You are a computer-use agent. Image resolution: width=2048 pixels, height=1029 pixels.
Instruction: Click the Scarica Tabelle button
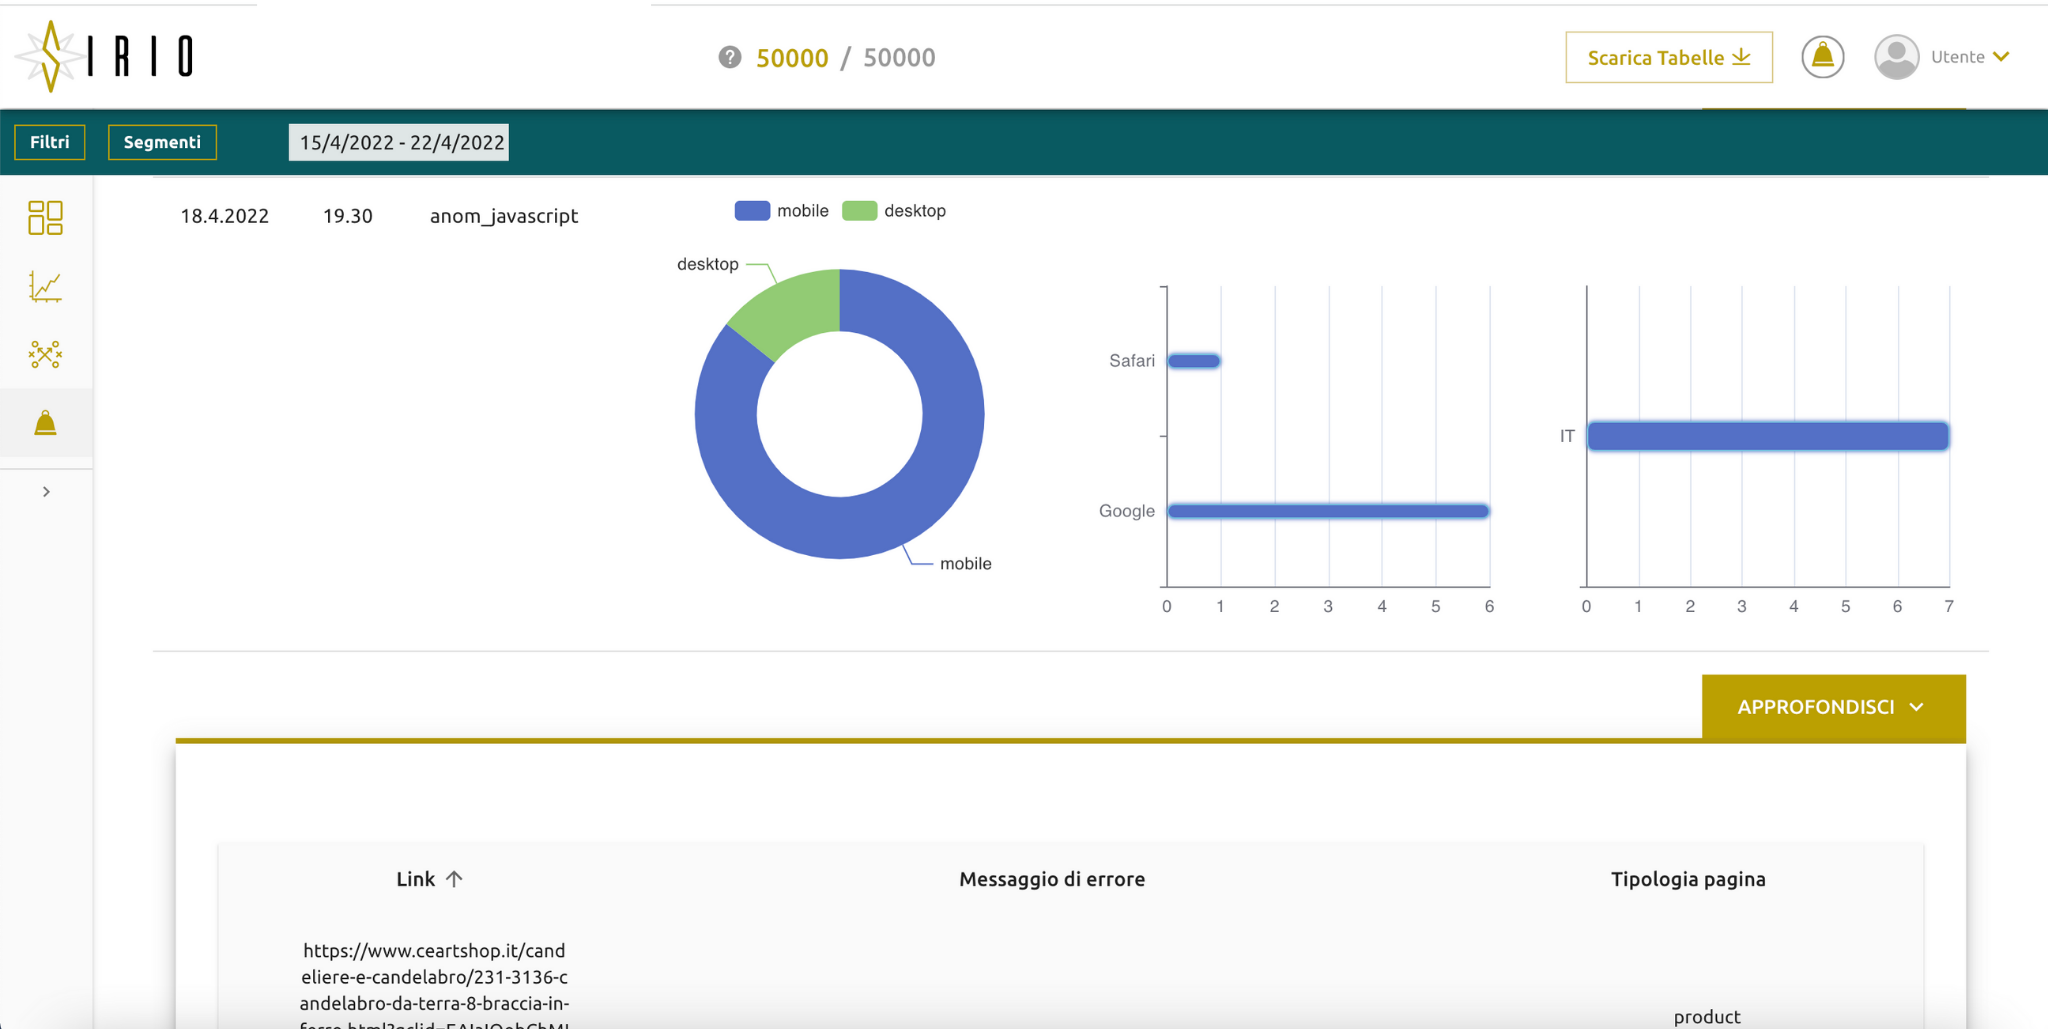coord(1668,58)
